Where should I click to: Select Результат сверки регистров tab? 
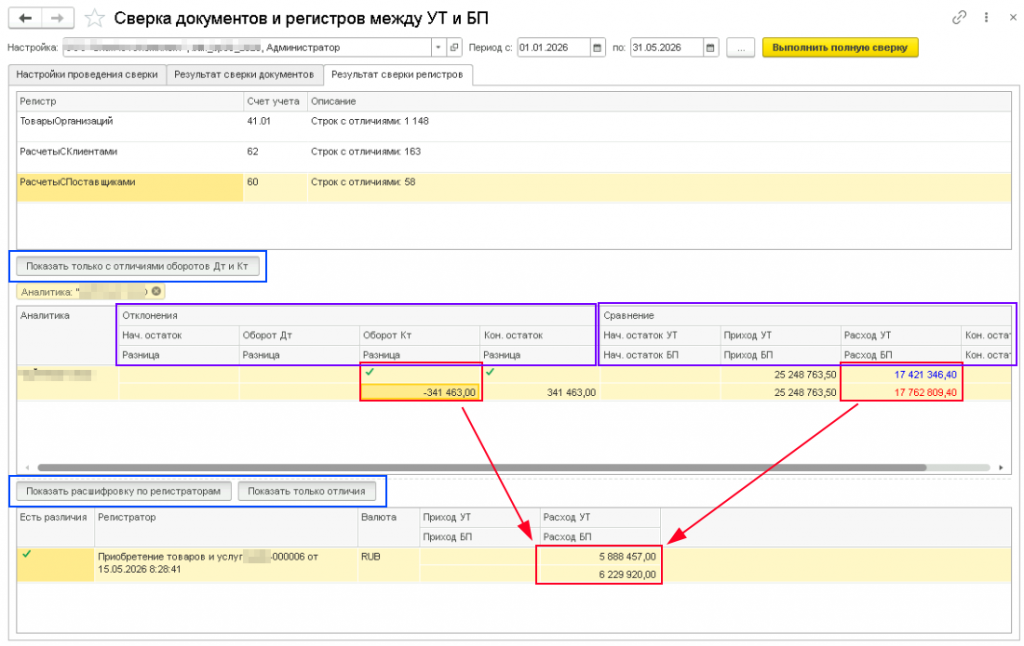397,74
